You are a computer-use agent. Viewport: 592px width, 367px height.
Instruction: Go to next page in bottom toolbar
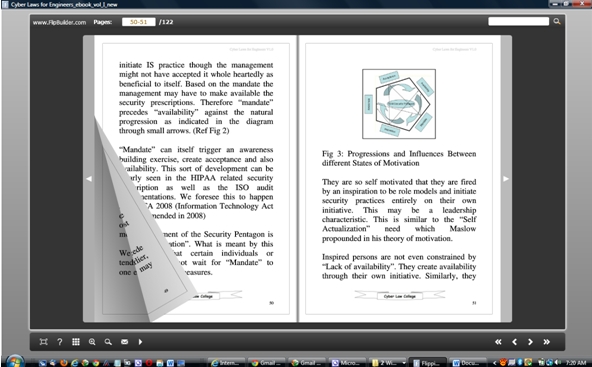[x=530, y=342]
